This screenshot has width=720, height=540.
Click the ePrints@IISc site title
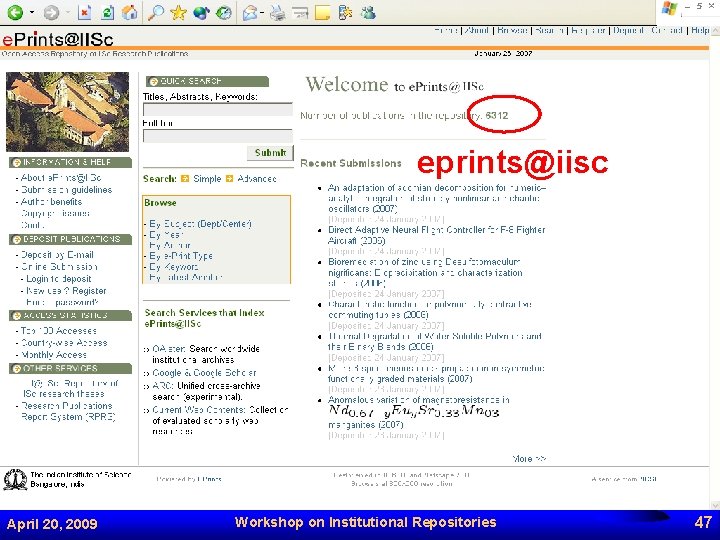(58, 39)
